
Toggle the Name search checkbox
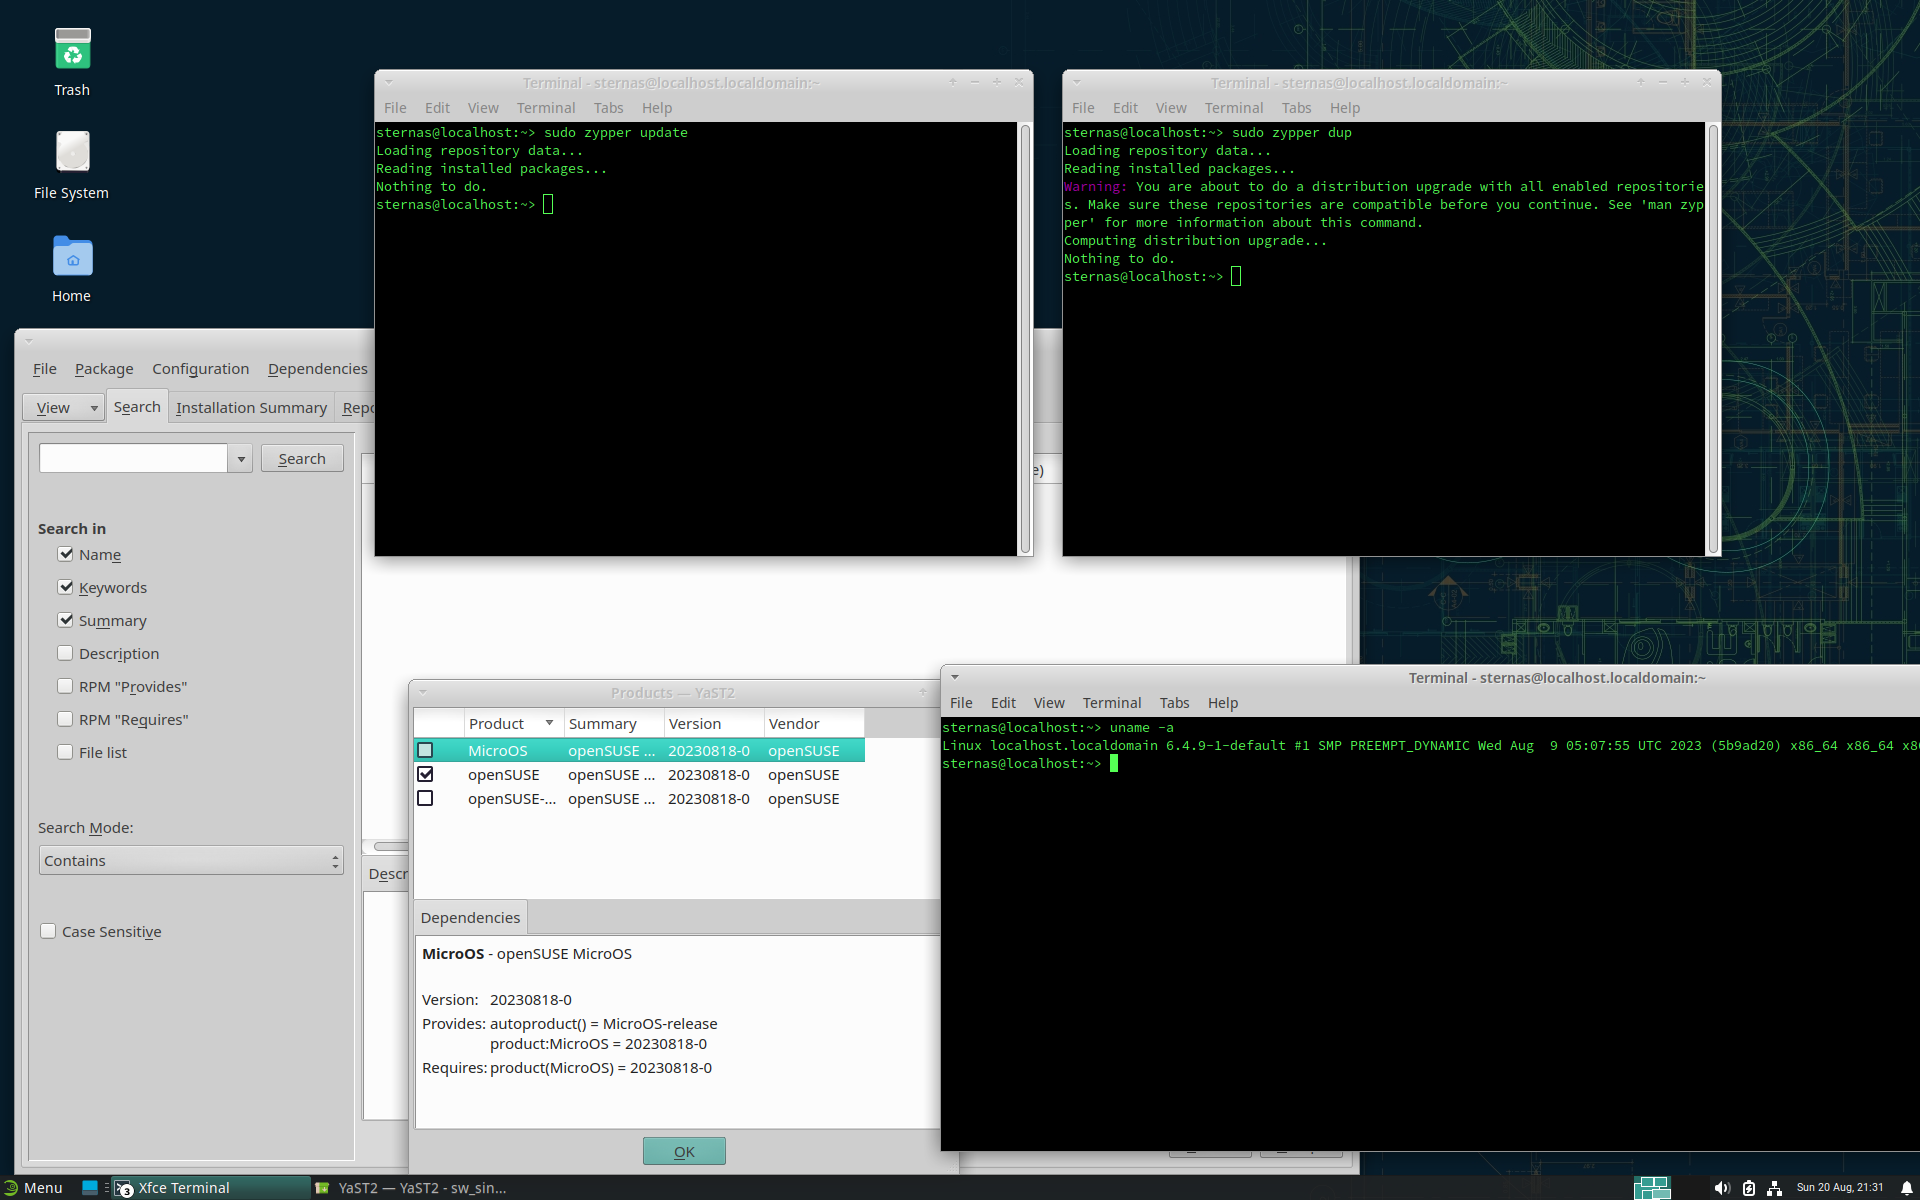coord(65,554)
